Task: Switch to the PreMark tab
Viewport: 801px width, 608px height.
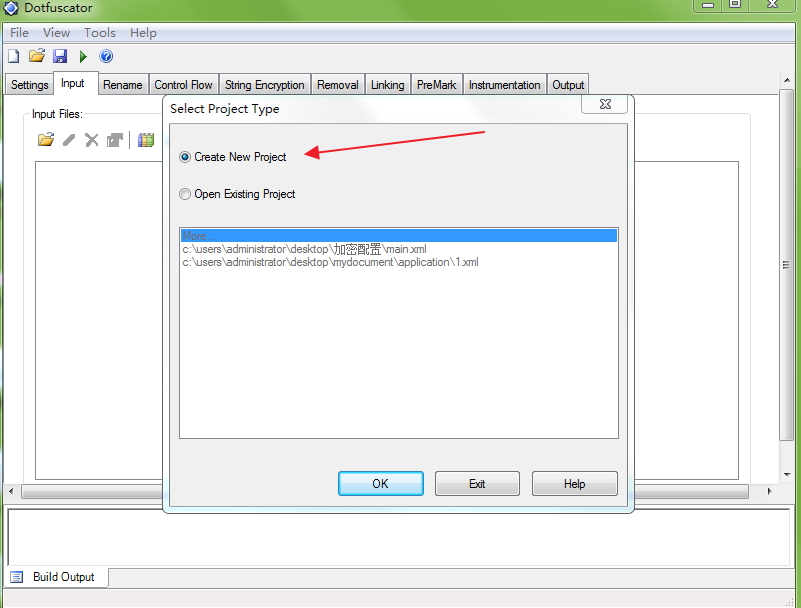Action: coord(436,85)
